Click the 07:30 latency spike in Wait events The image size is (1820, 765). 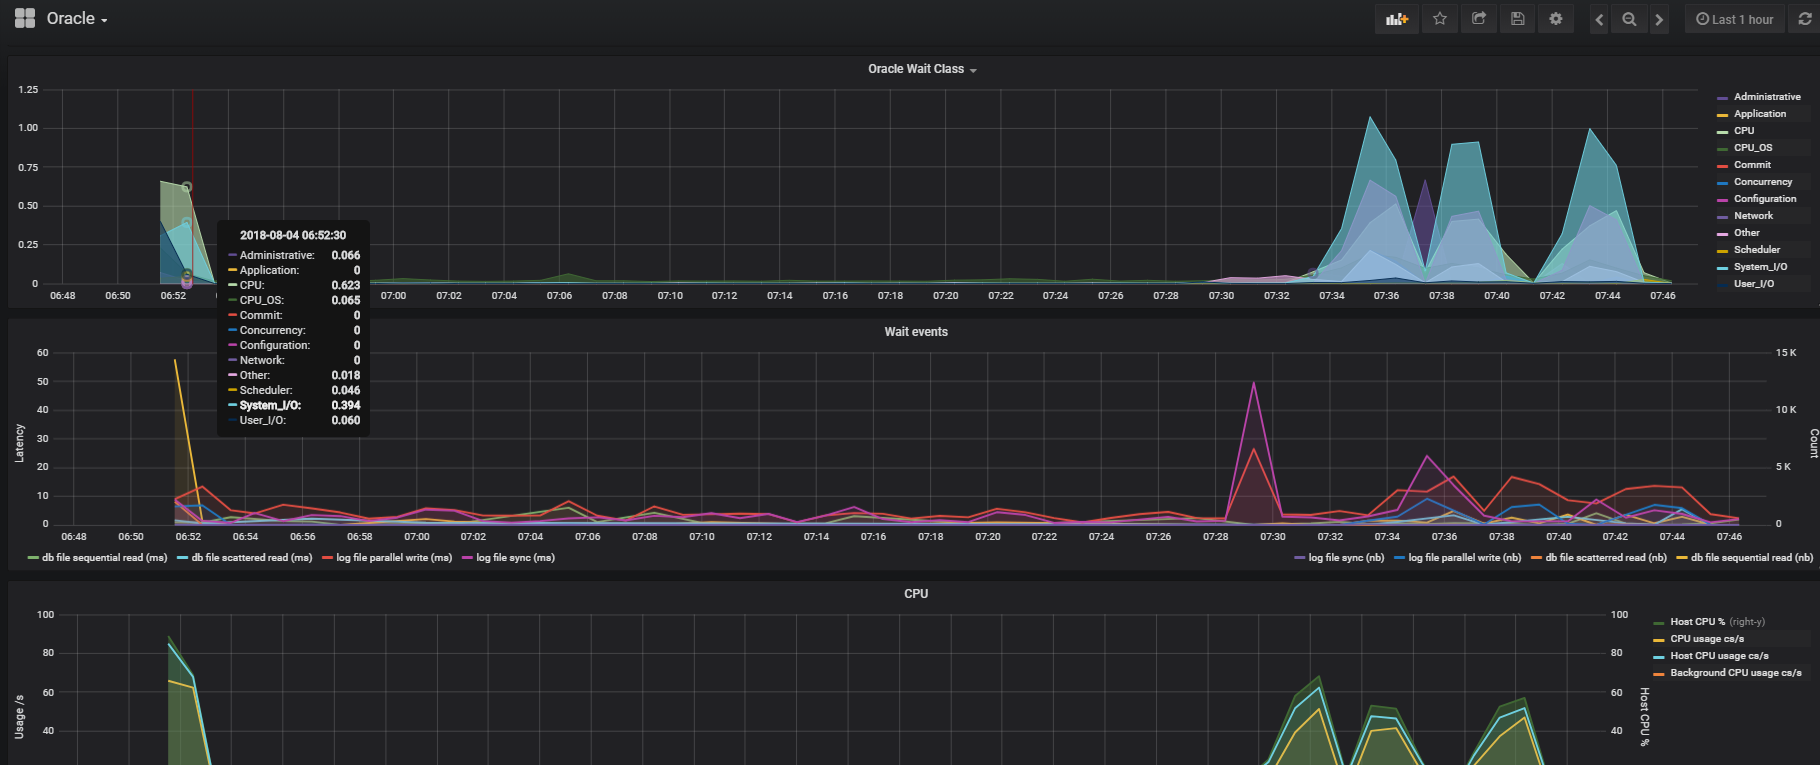pyautogui.click(x=1254, y=382)
